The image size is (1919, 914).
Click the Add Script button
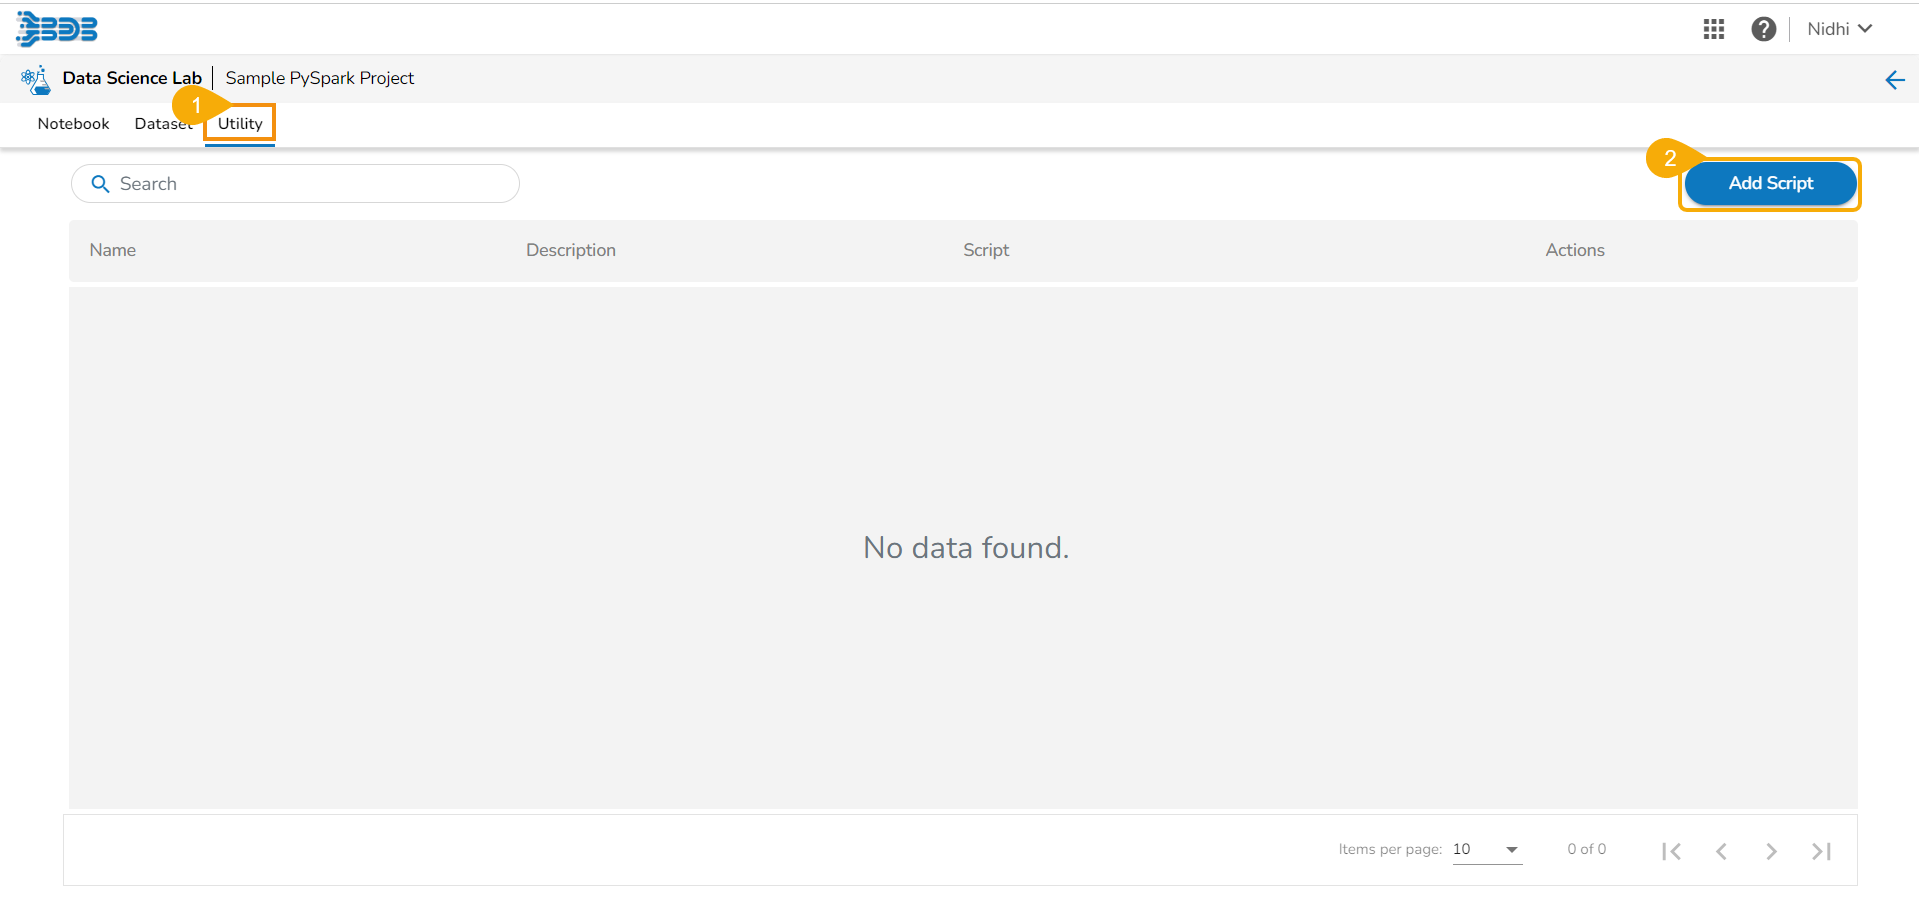(1770, 184)
